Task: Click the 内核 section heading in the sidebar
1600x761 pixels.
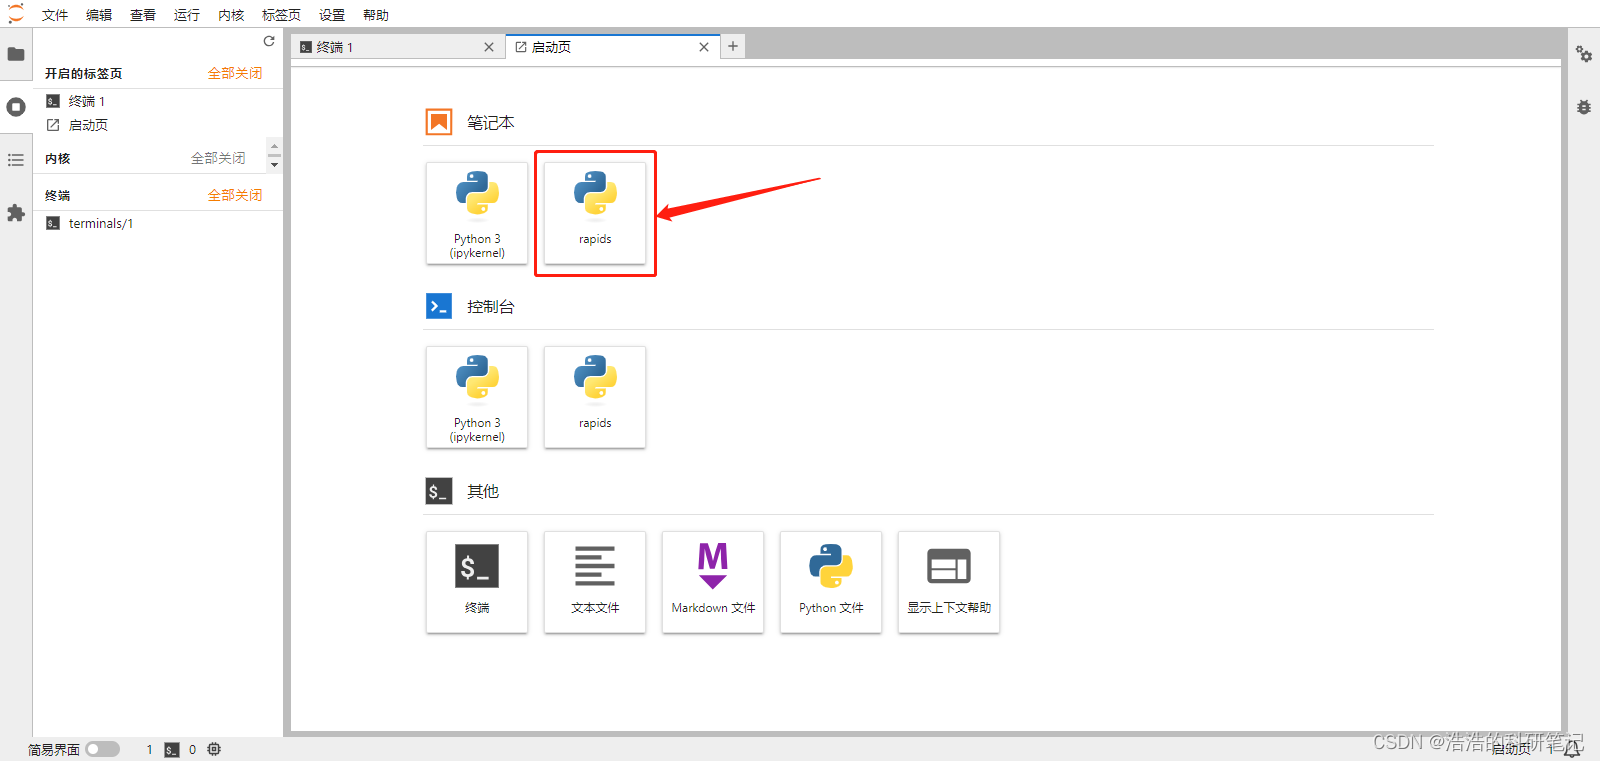Action: 57,158
